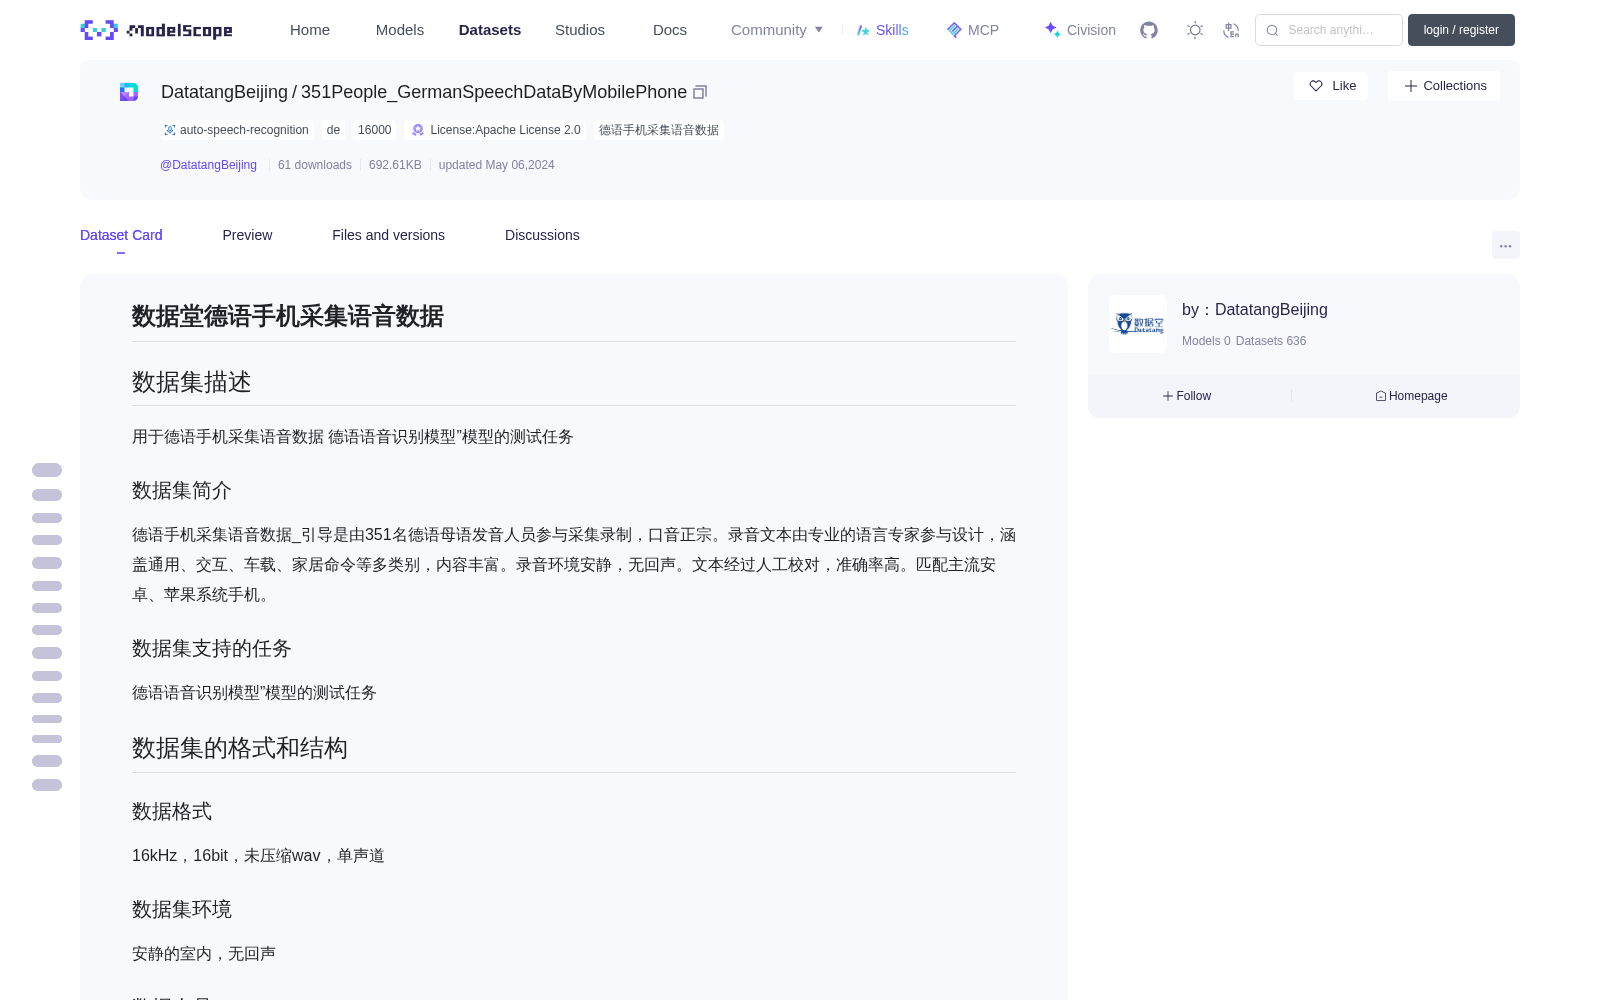Open the Skills nav link
The width and height of the screenshot is (1600, 1000).
tap(883, 30)
